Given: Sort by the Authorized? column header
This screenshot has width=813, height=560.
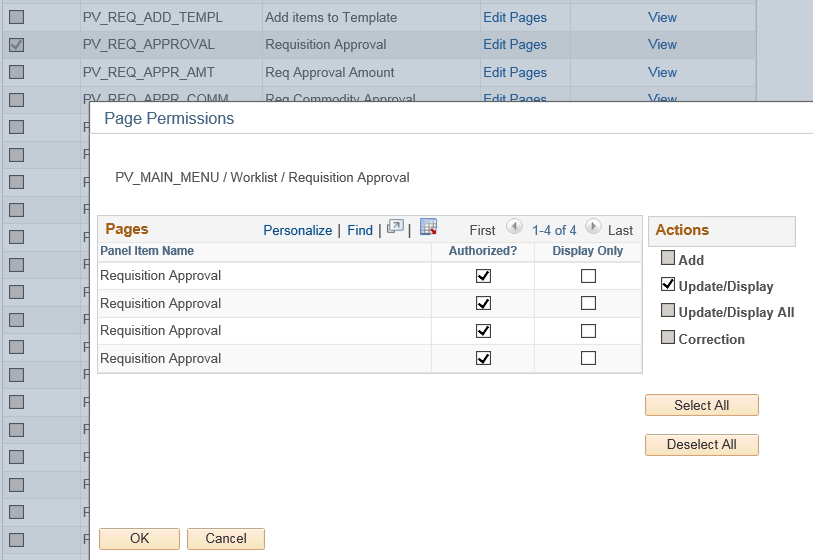Looking at the screenshot, I should click(483, 251).
